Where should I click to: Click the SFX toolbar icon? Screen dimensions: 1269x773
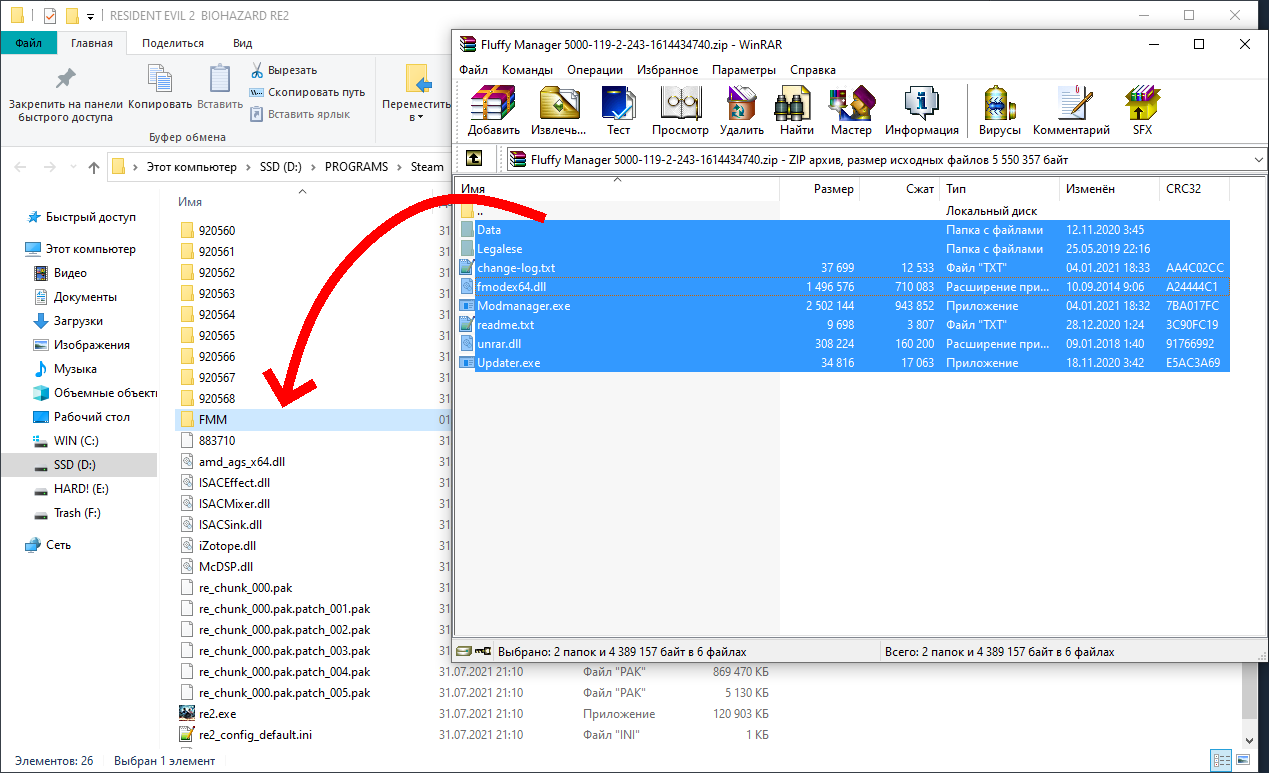coord(1142,110)
